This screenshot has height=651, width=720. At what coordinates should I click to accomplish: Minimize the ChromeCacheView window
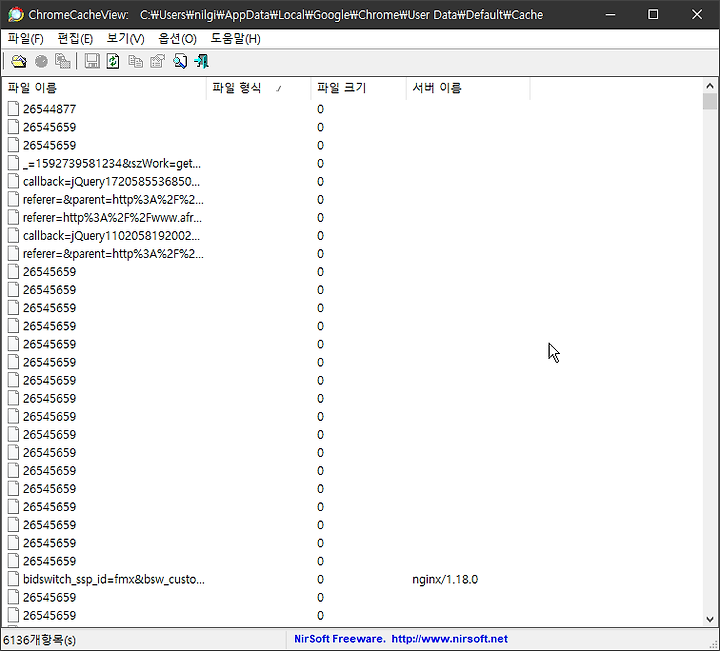[610, 15]
